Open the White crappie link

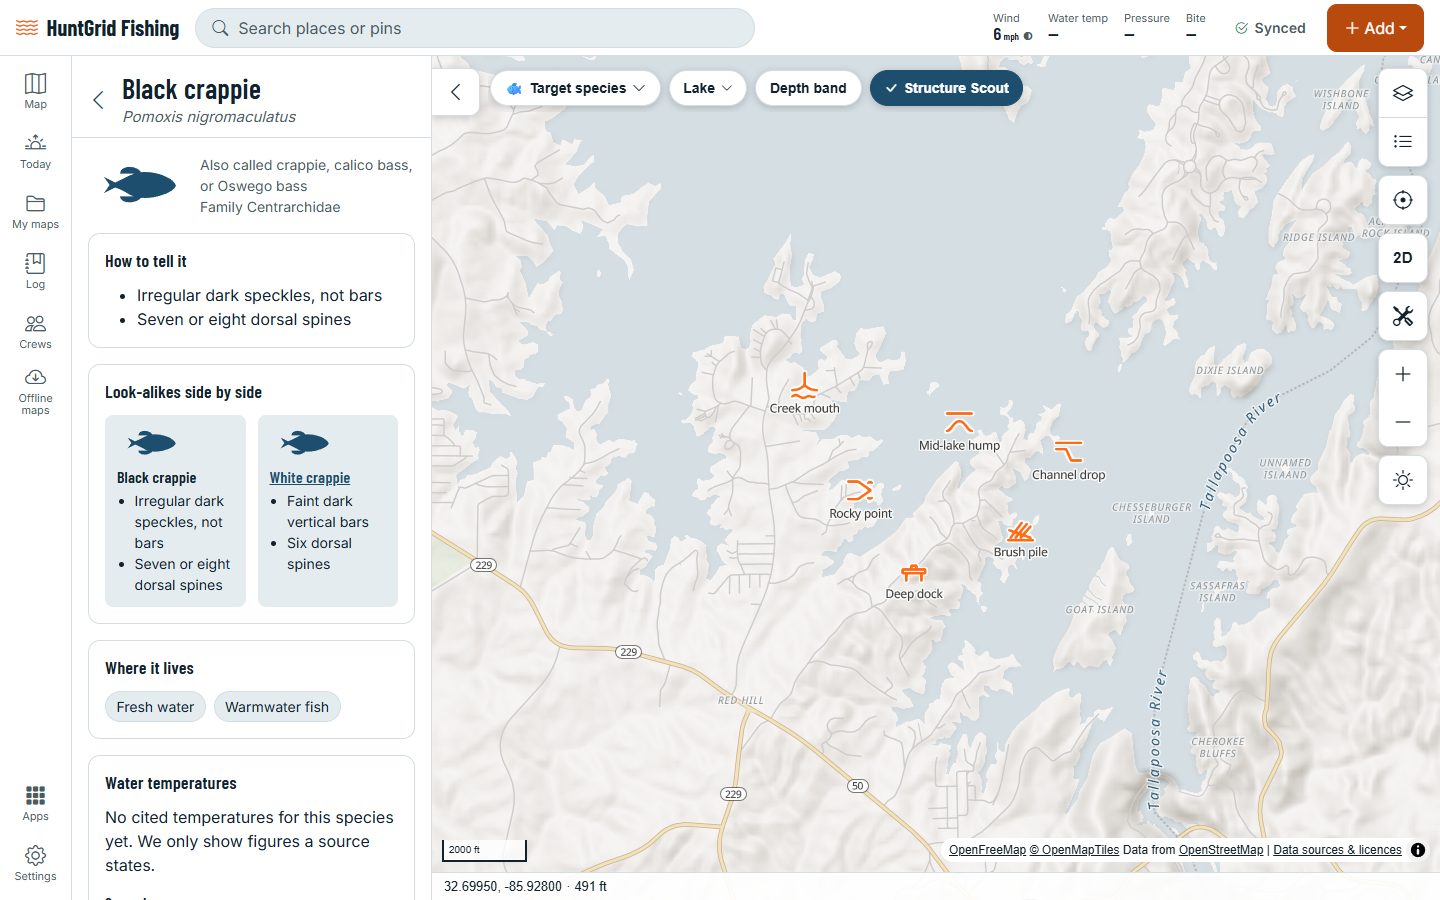pyautogui.click(x=310, y=478)
